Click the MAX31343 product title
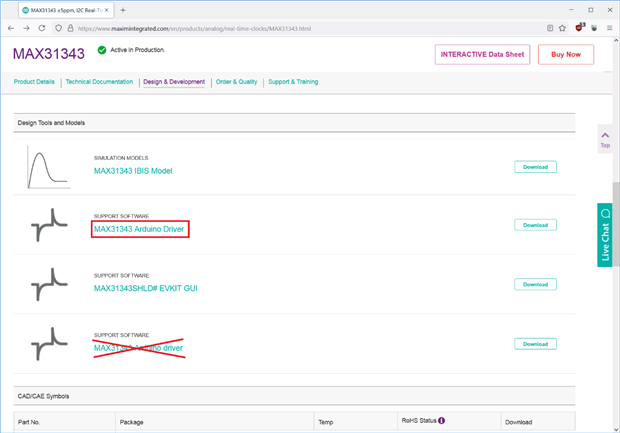This screenshot has height=433, width=620. point(49,54)
